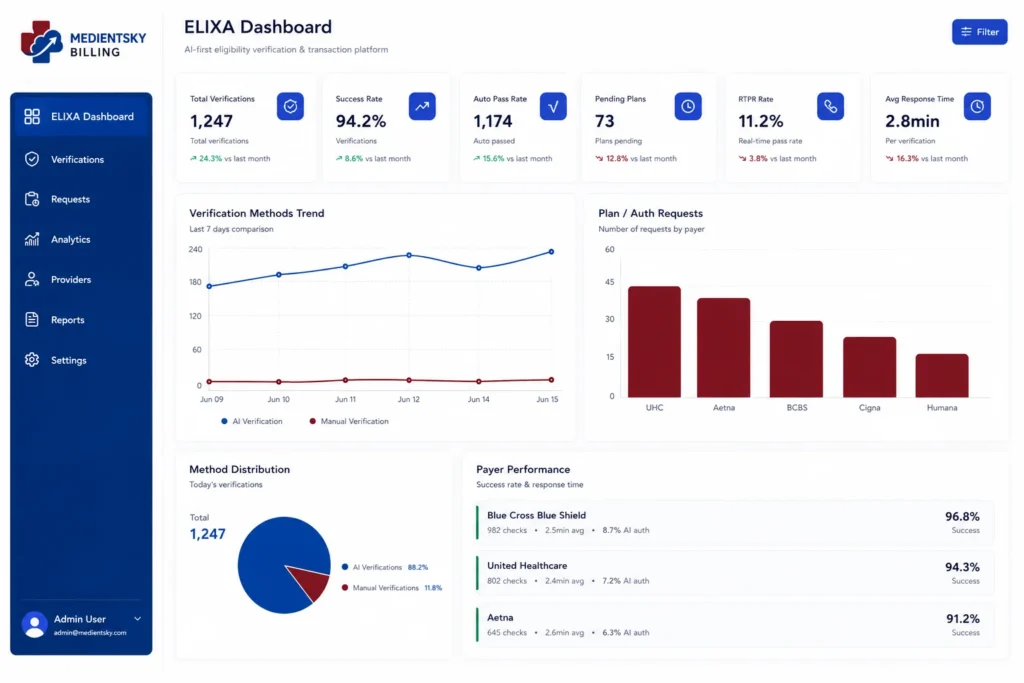Screen dimensions: 1024x683
Task: Click the Analytics chart icon in sidebar
Action: pos(32,239)
